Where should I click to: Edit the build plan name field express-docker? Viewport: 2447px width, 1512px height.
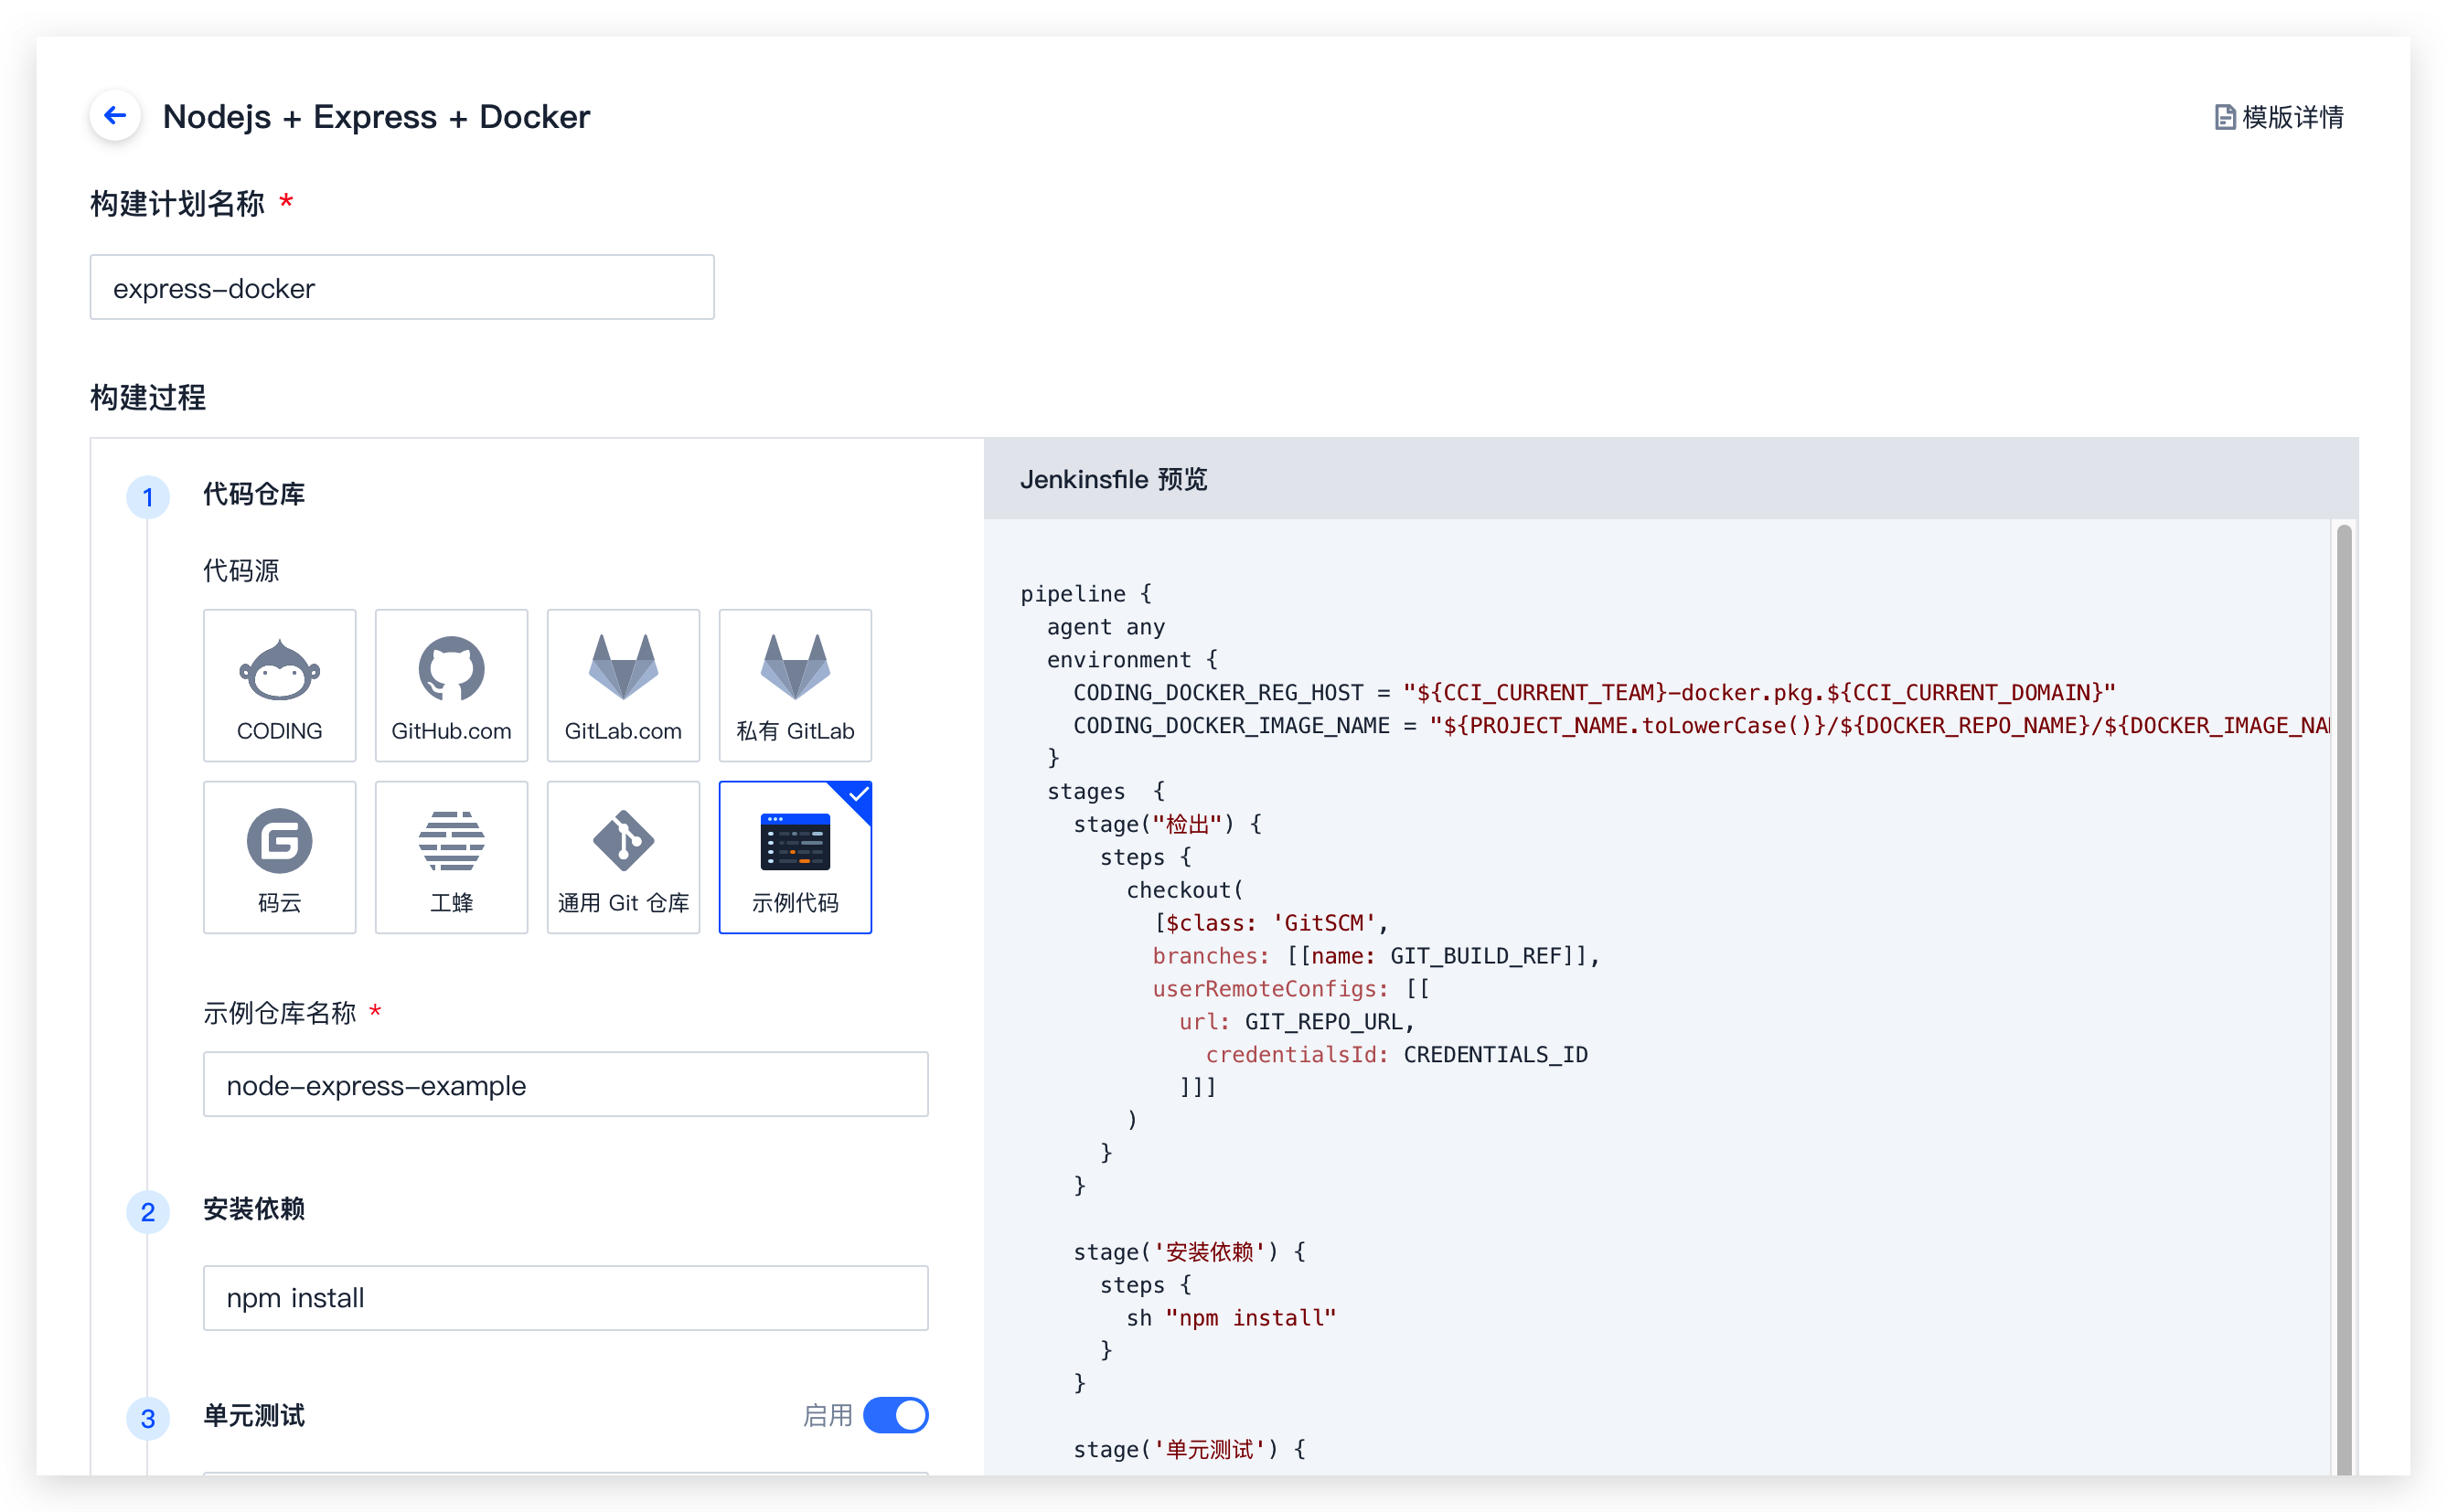(x=402, y=288)
